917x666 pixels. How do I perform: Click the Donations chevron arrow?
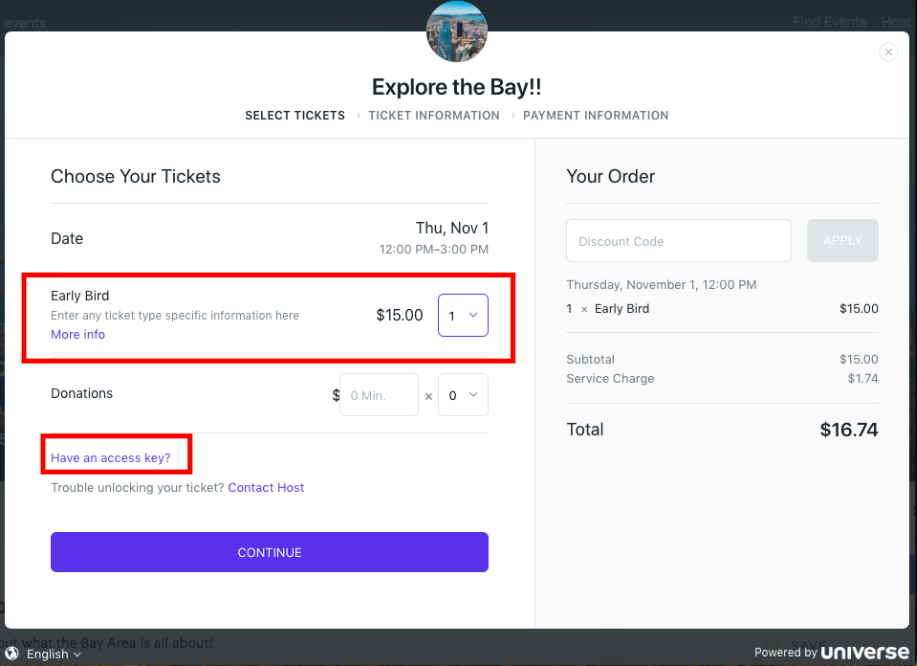[x=473, y=395]
